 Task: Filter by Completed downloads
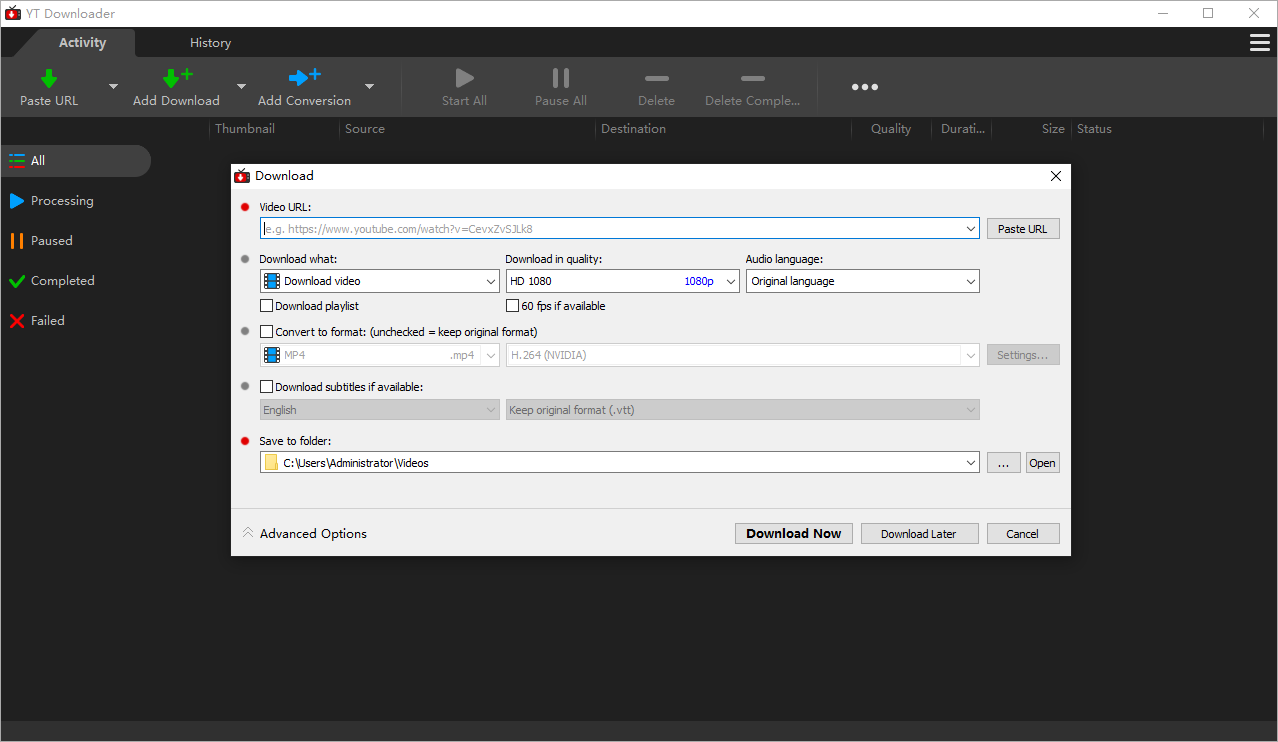(62, 281)
